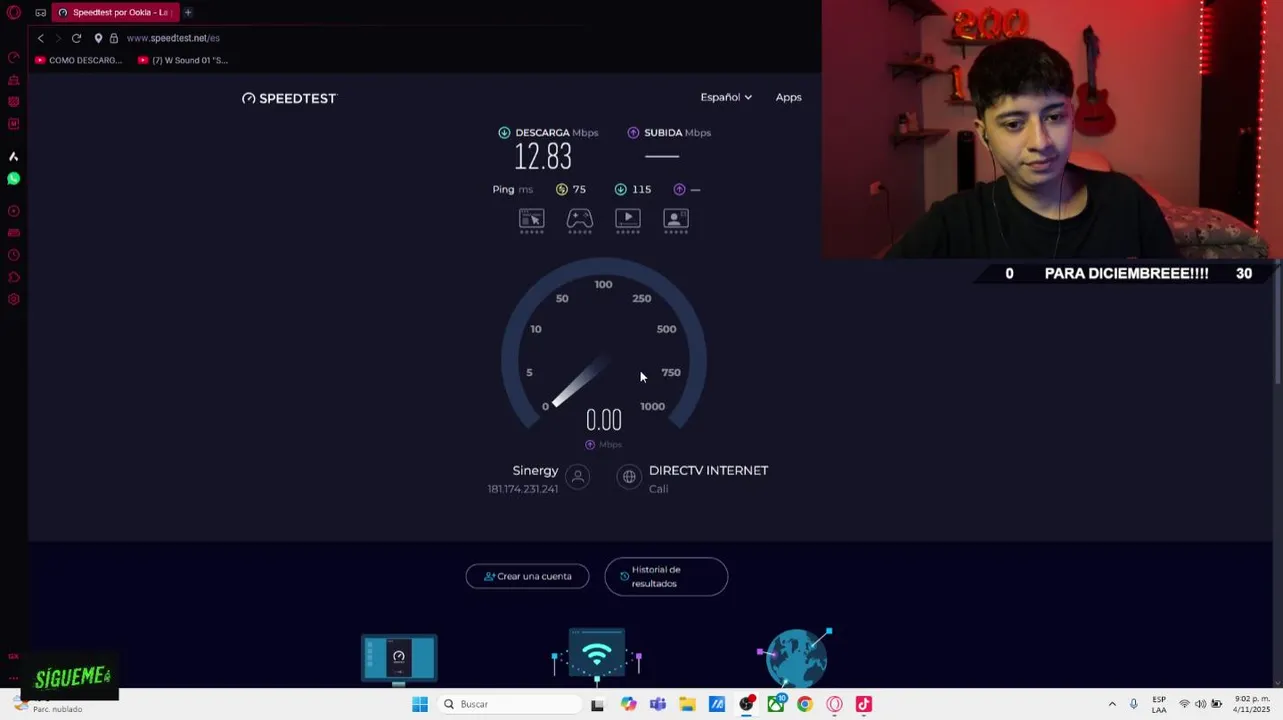
Task: Open the Apps menu item
Action: click(x=789, y=97)
